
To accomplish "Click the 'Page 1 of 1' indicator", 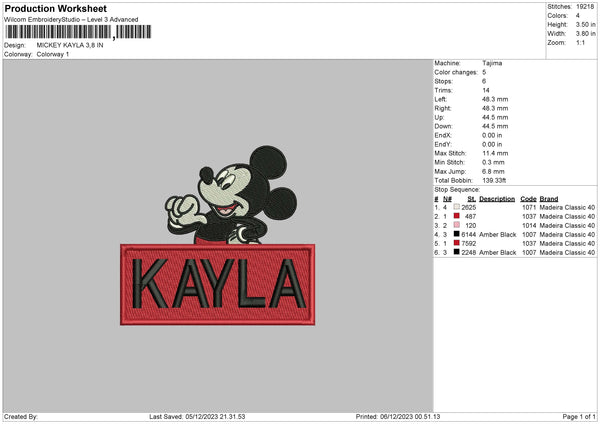I will (579, 416).
